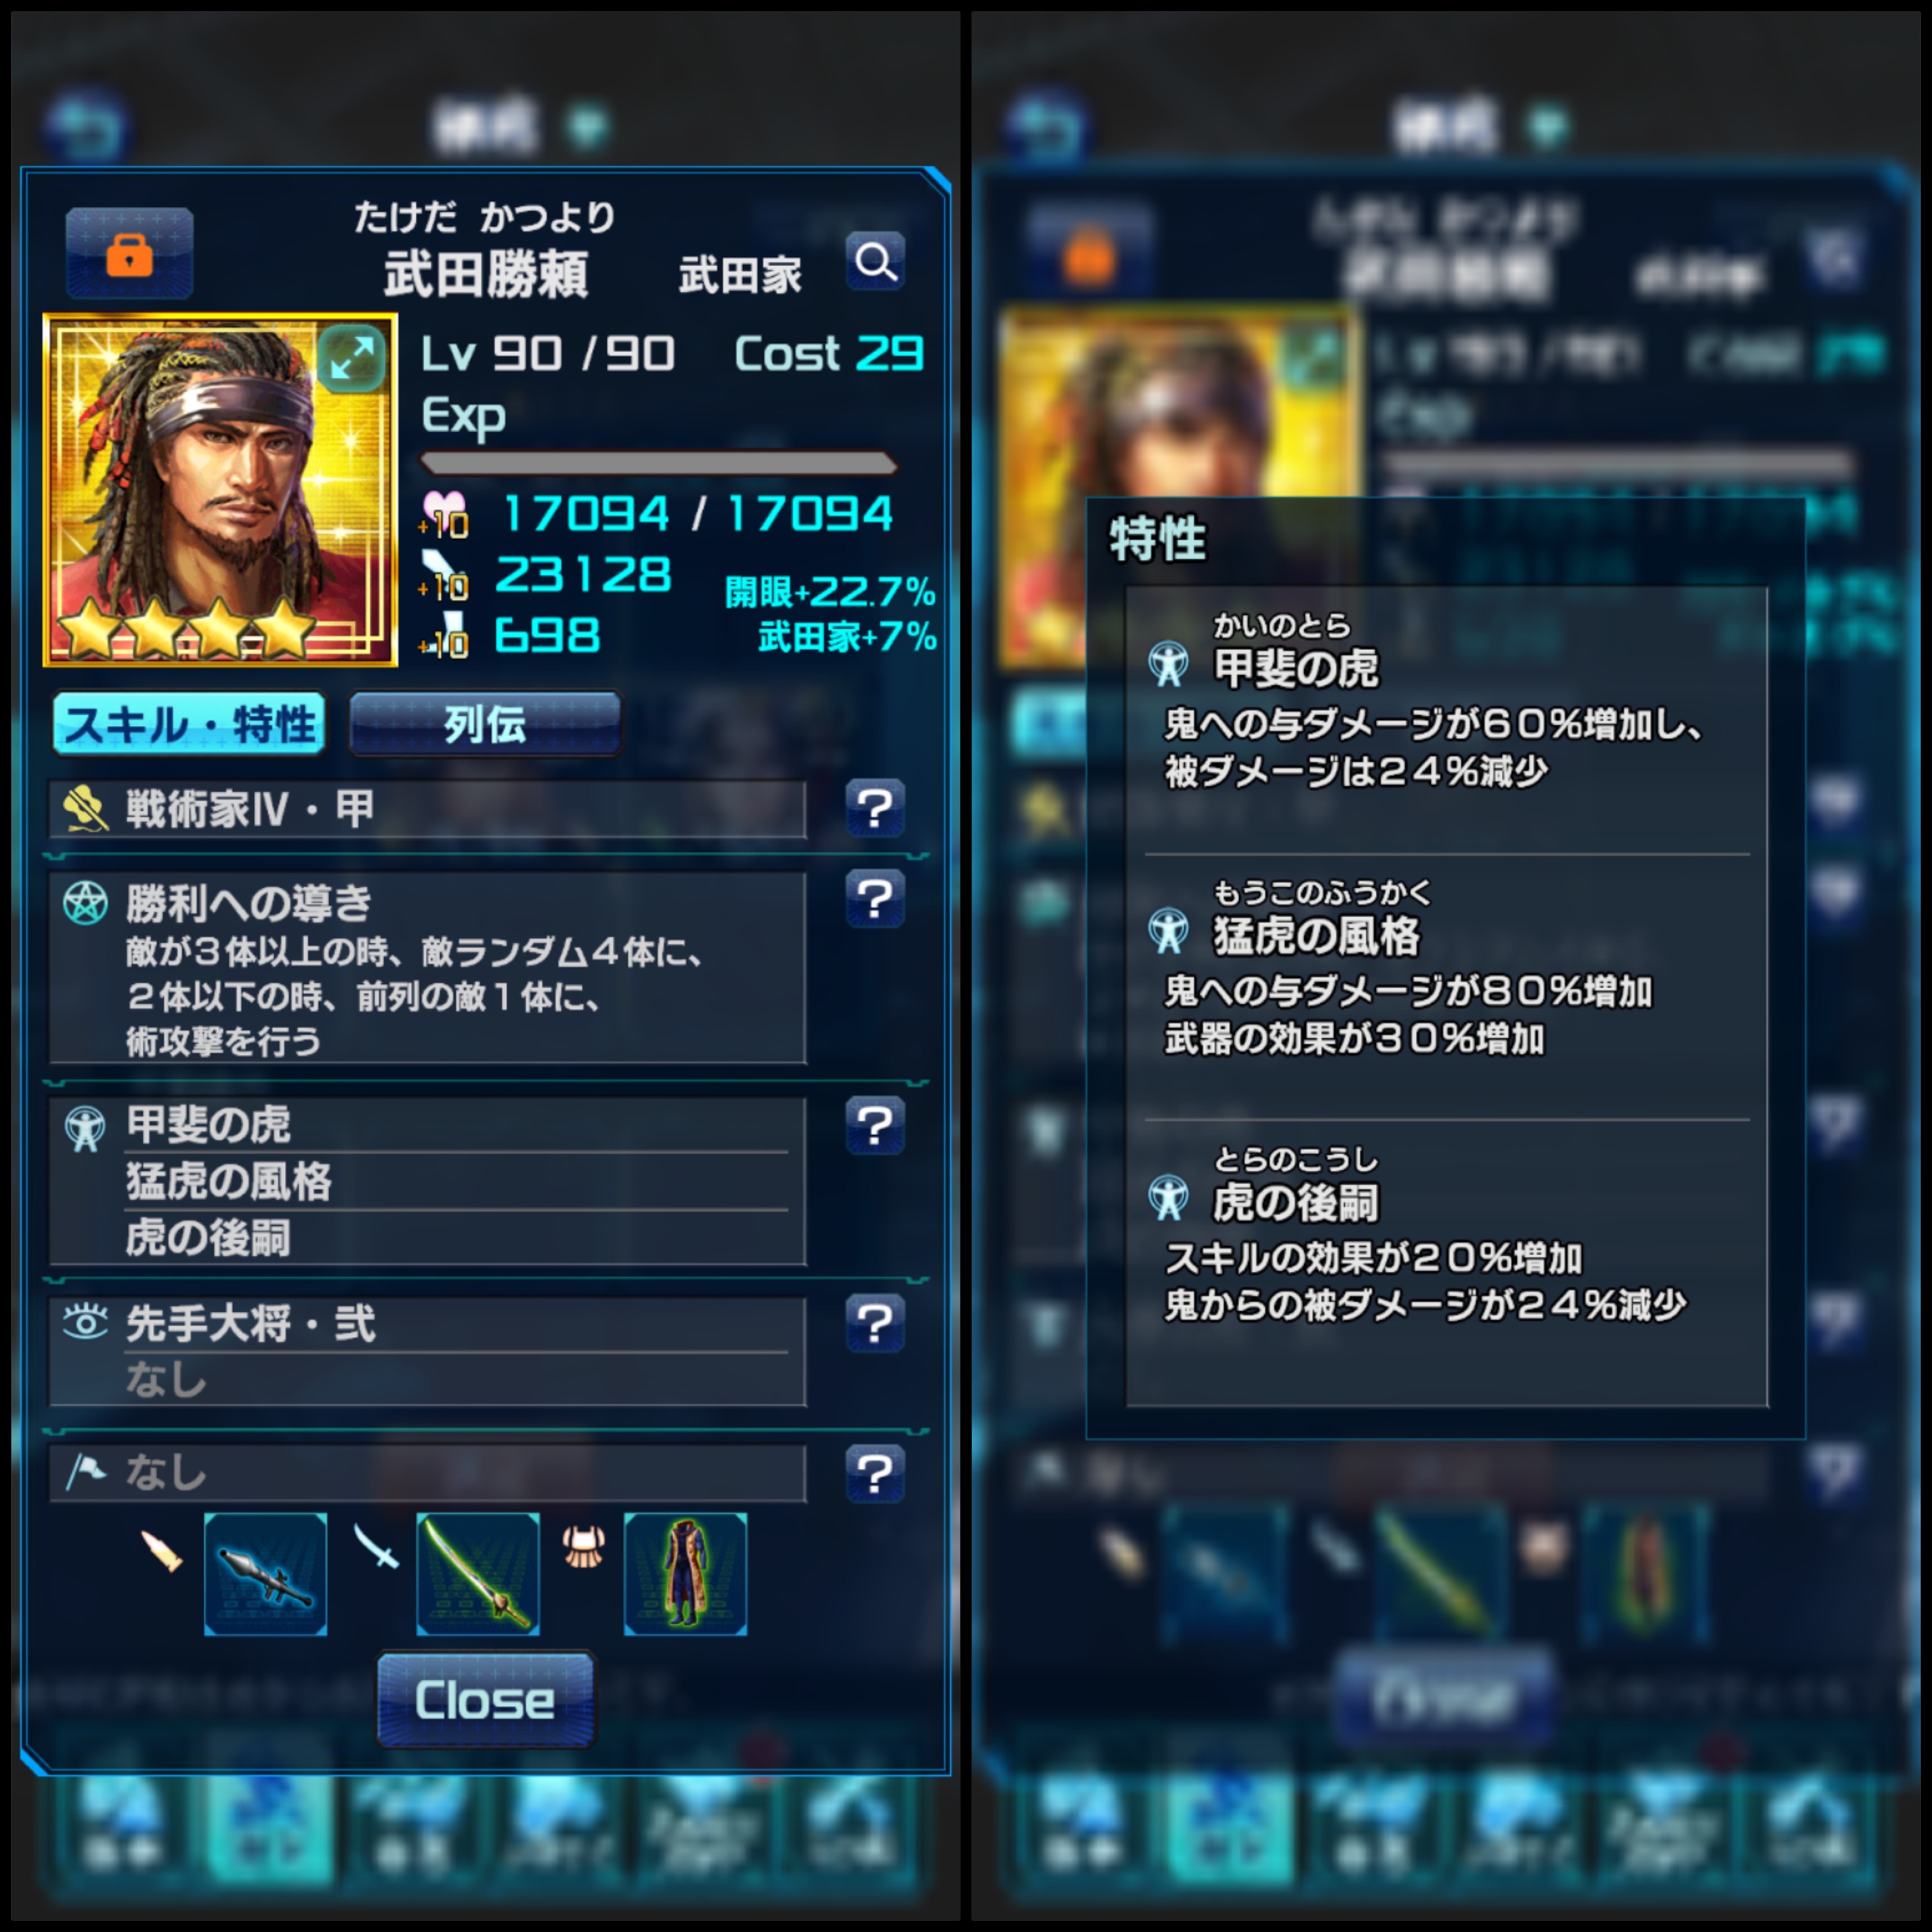Image resolution: width=1932 pixels, height=1932 pixels.
Task: Open help for 勝利への導き skill
Action: pyautogui.click(x=875, y=900)
